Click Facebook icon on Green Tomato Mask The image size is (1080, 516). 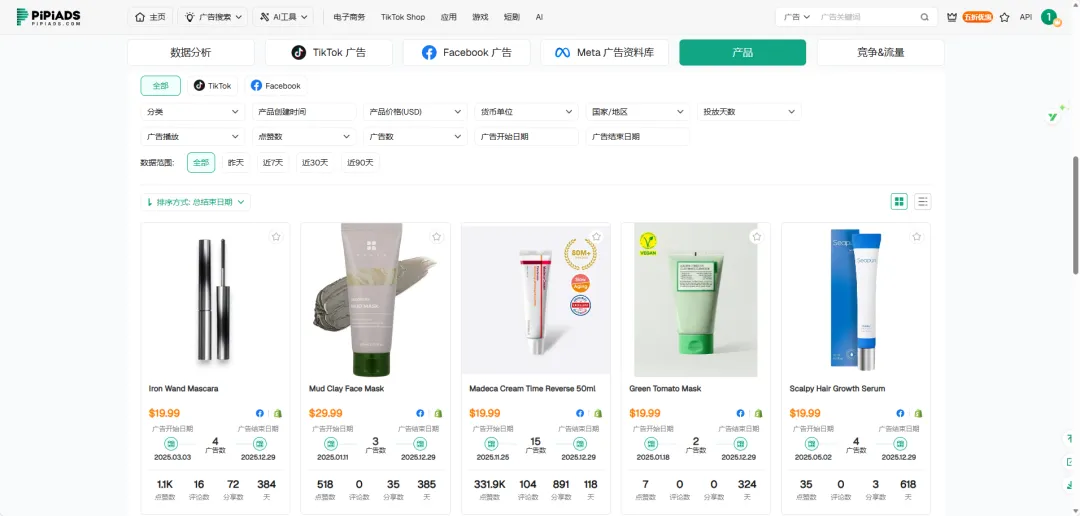(740, 413)
